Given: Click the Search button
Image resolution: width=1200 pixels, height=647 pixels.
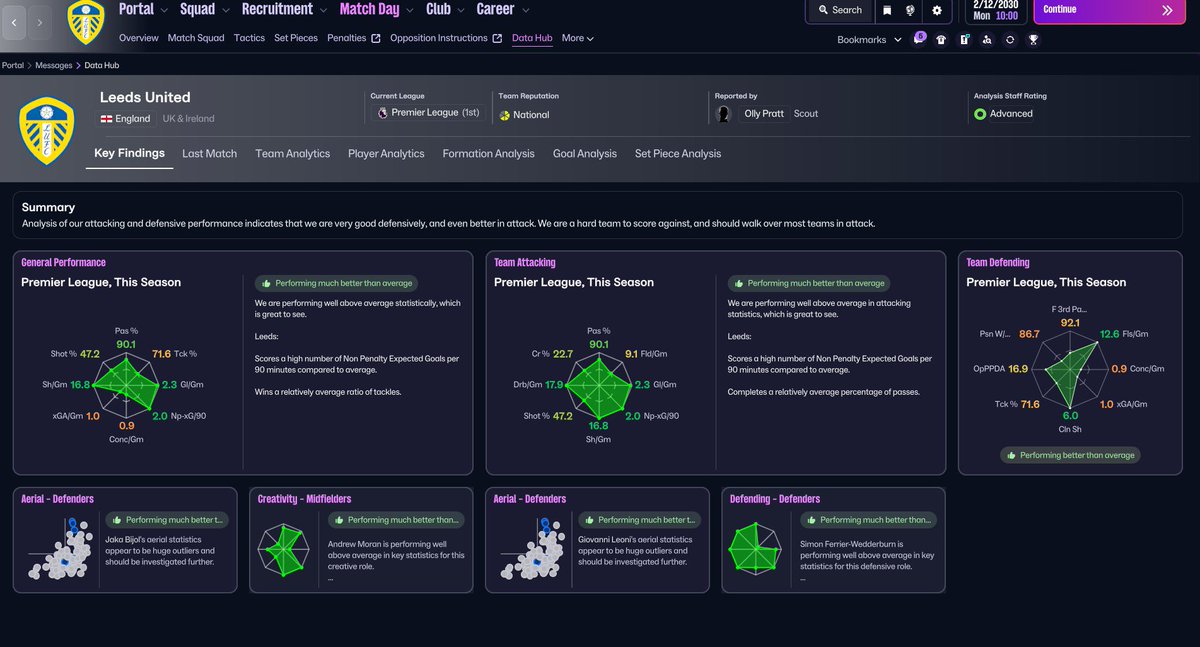Looking at the screenshot, I should pyautogui.click(x=838, y=10).
